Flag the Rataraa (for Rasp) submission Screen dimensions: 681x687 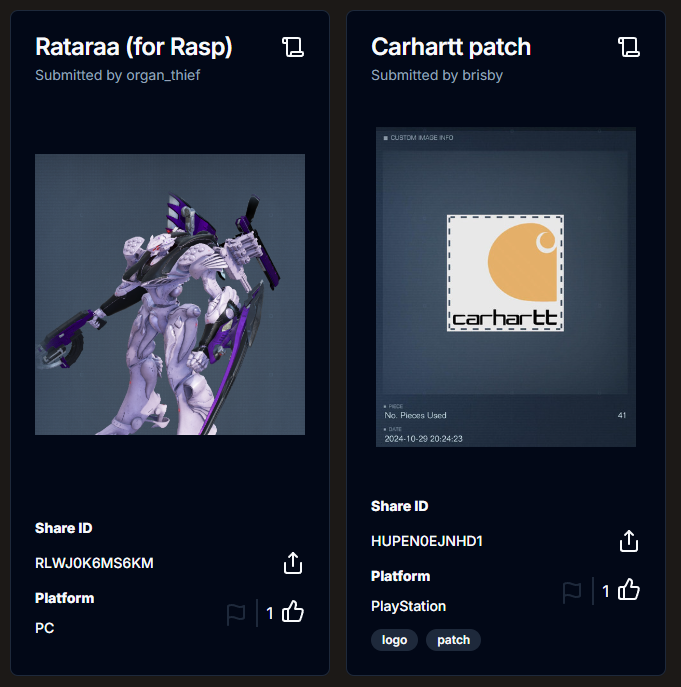tap(236, 614)
